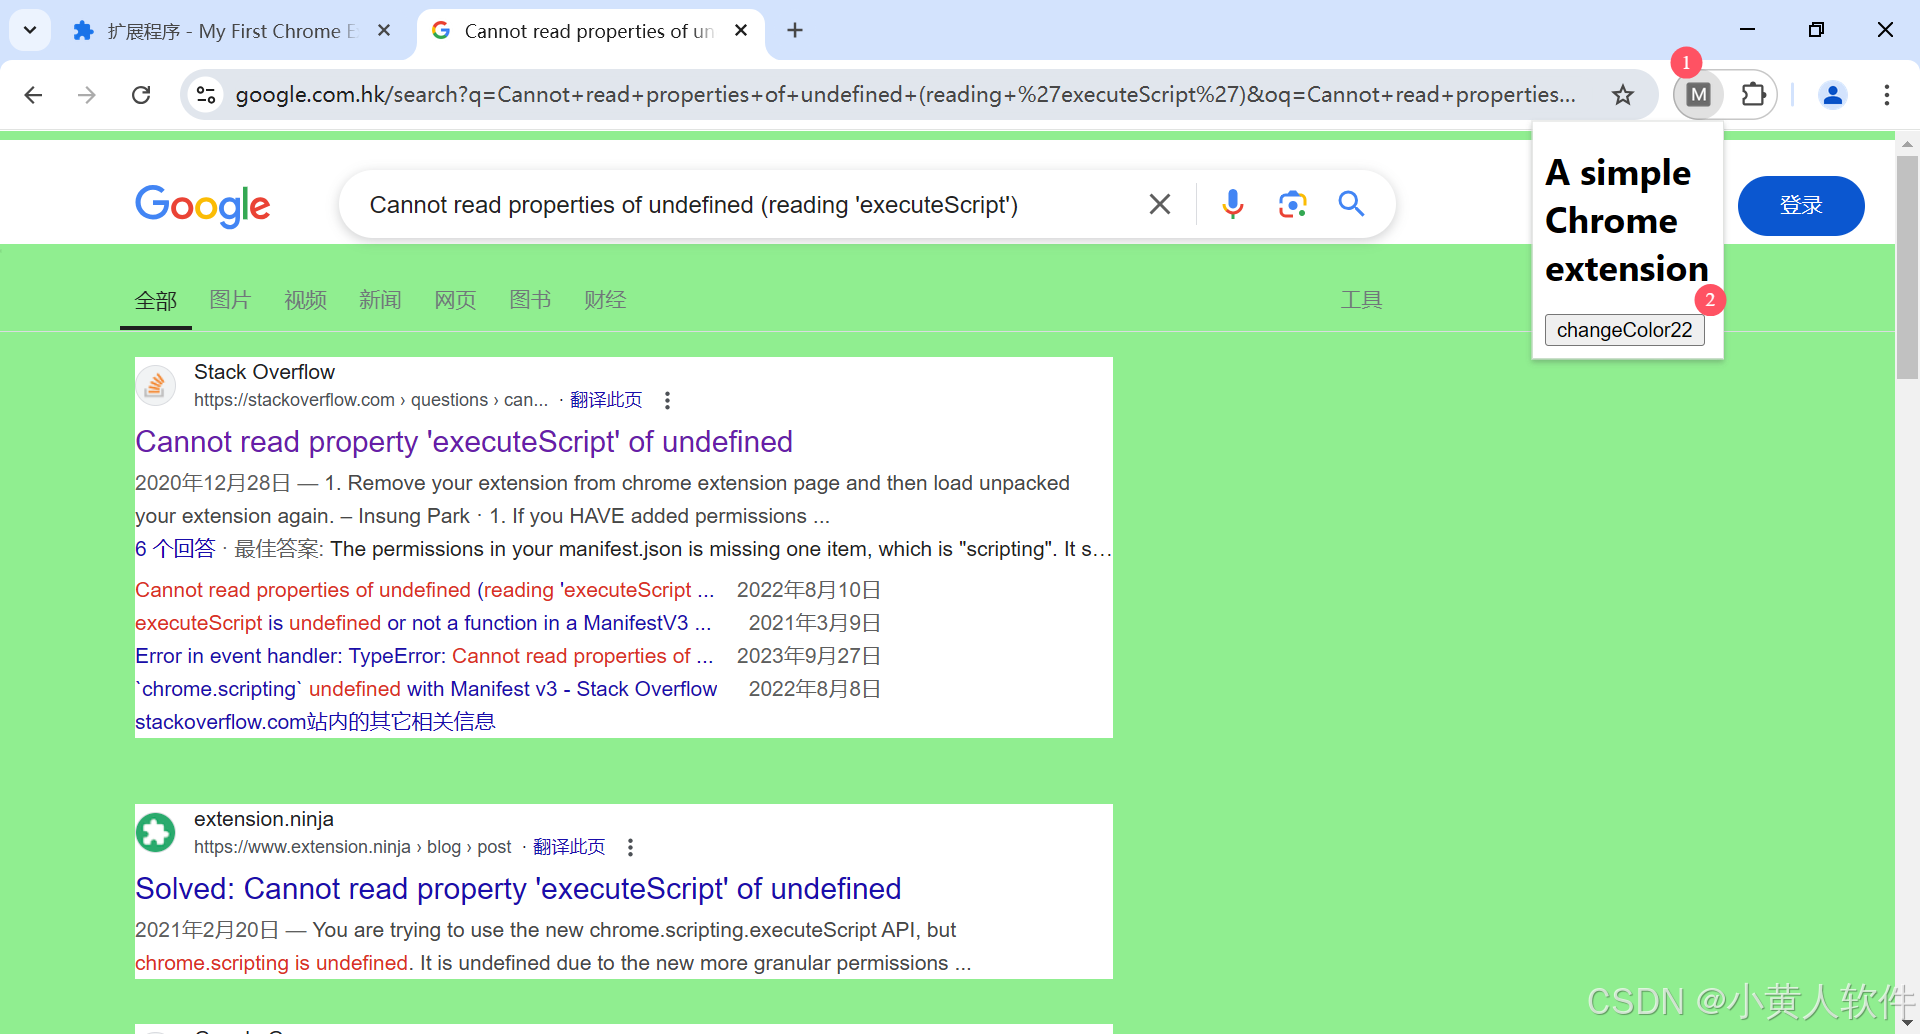Viewport: 1920px width, 1034px height.
Task: Click the Stack Overflow favicon
Action: point(155,385)
